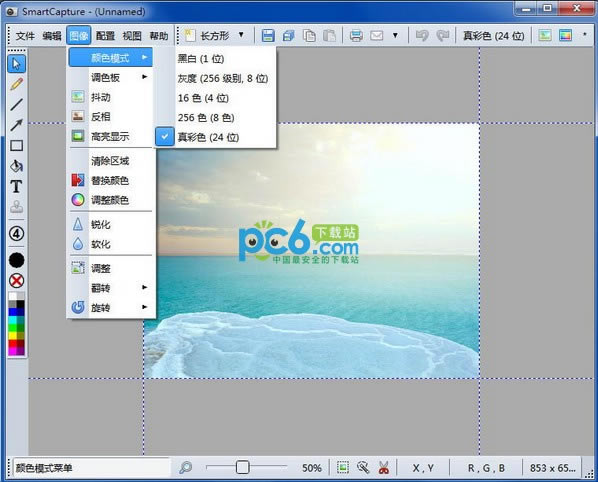Open the 视图 menu
The height and width of the screenshot is (482, 598).
click(x=132, y=36)
